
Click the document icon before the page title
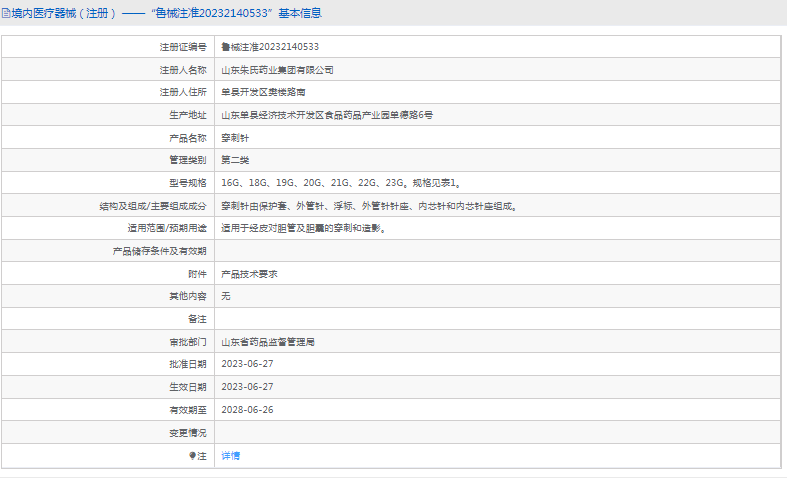(x=6, y=14)
